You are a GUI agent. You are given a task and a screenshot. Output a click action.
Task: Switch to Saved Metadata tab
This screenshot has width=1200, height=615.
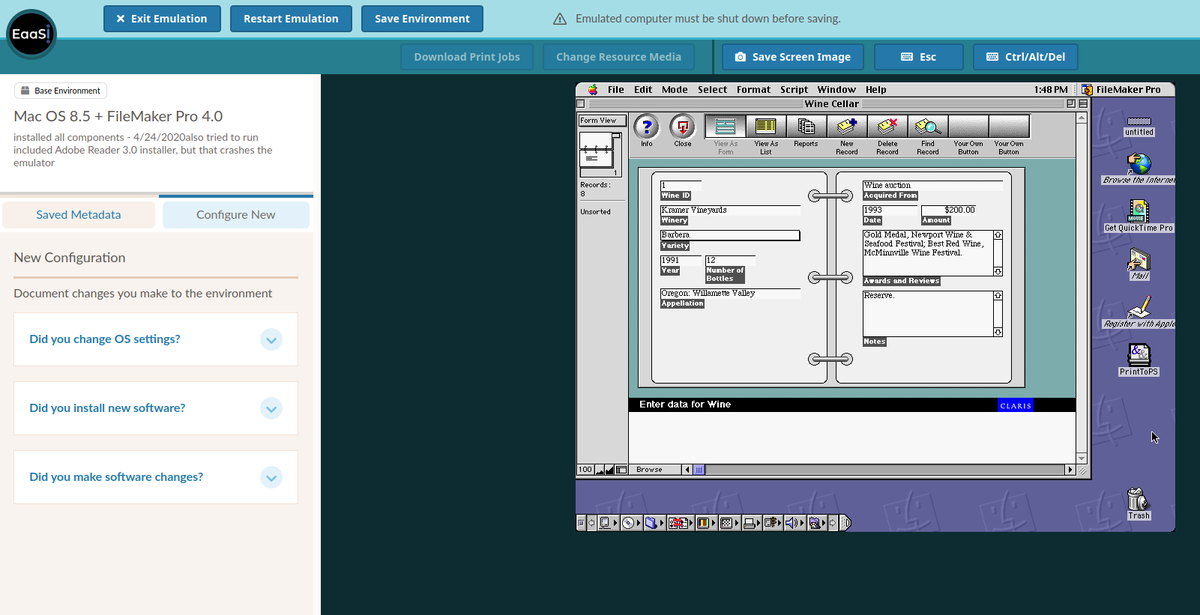[x=79, y=214]
